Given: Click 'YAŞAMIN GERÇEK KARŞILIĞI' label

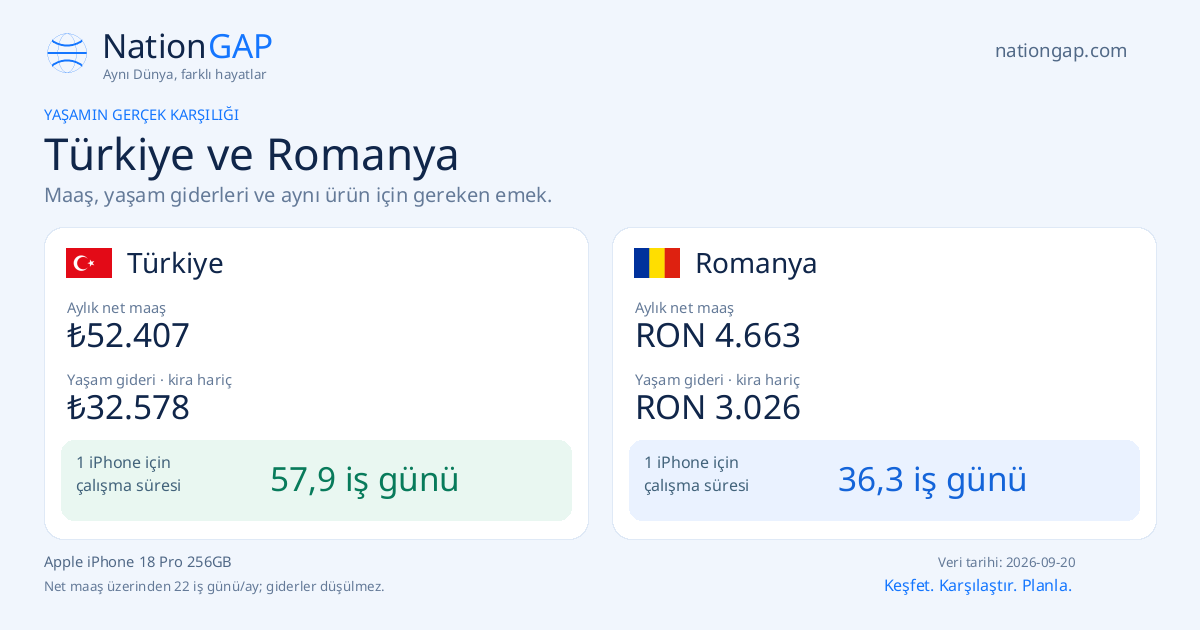Looking at the screenshot, I should (141, 115).
